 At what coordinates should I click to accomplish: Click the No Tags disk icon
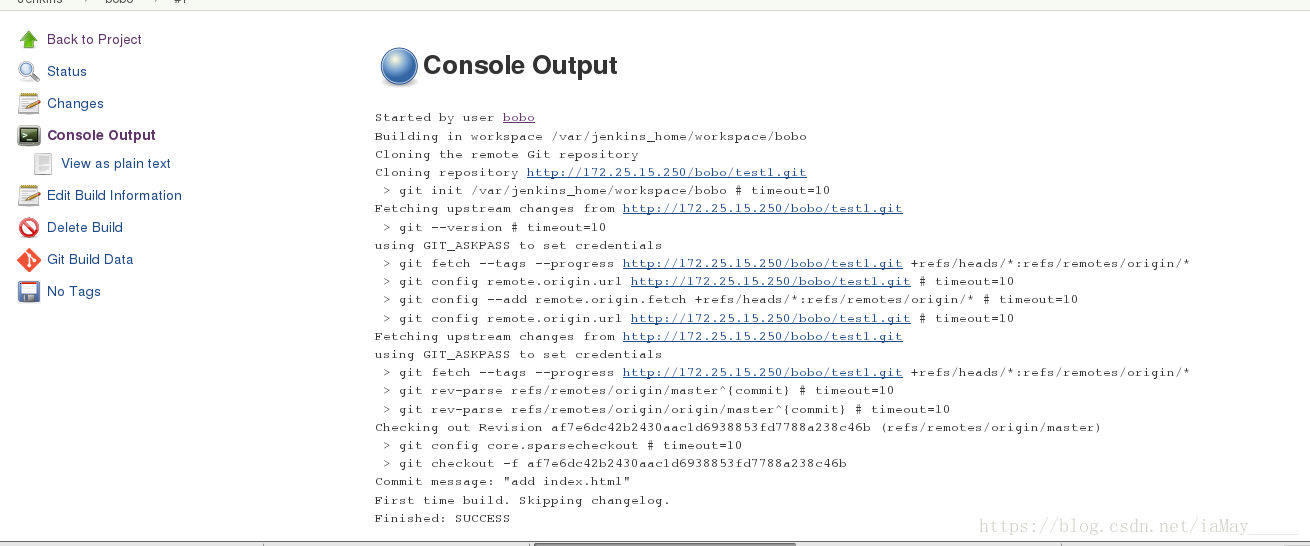point(29,291)
